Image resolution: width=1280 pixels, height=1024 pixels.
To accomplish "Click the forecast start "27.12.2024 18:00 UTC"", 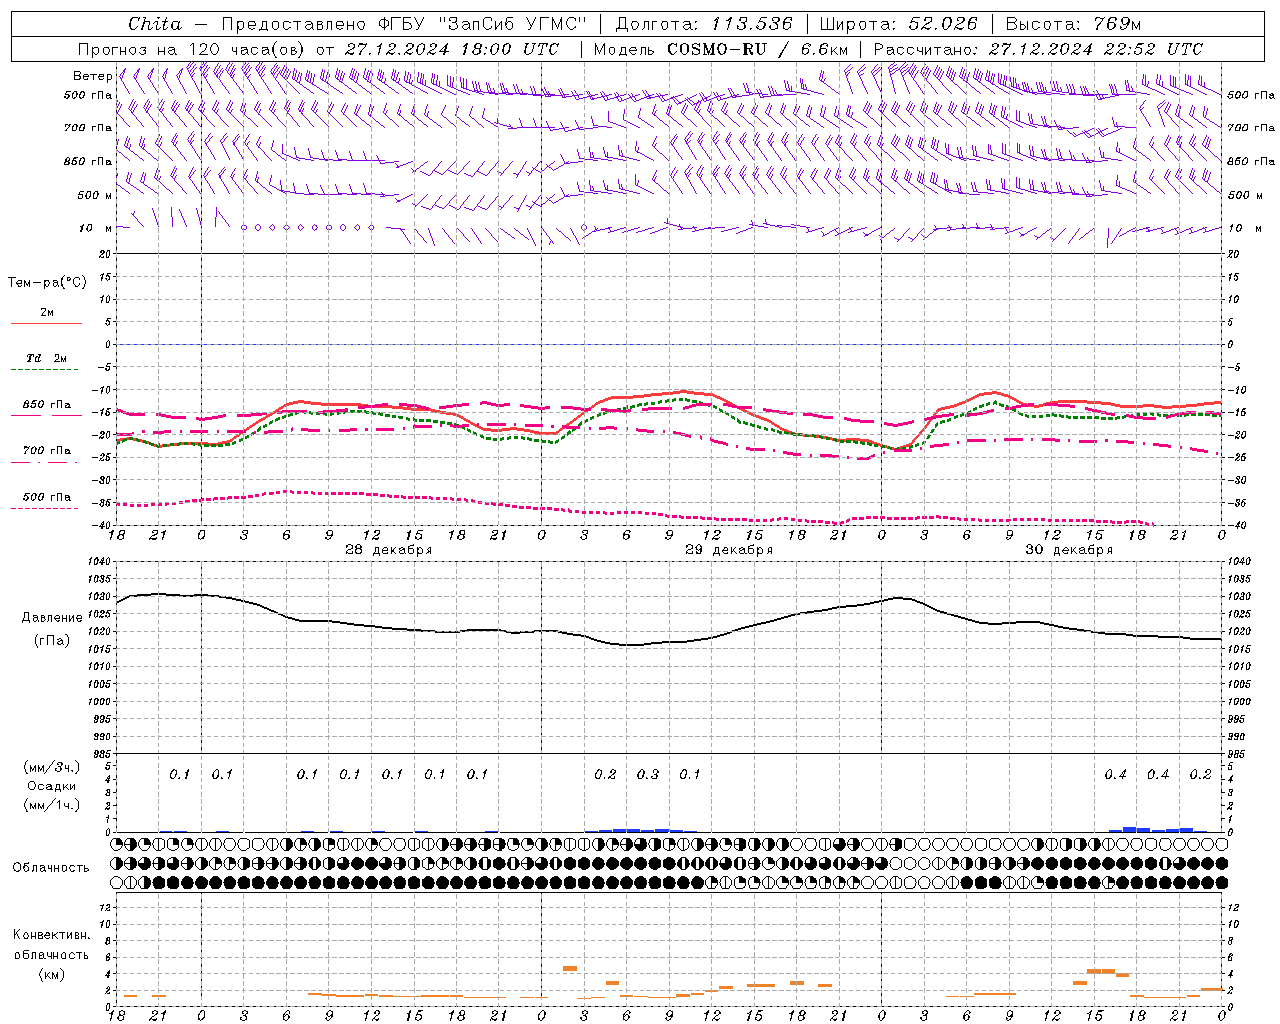I will (452, 49).
